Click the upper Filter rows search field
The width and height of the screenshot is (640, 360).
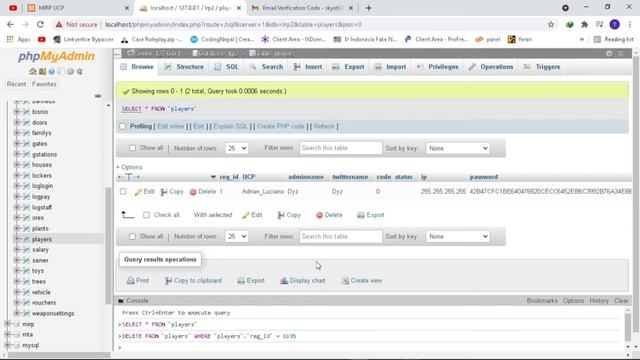340,148
